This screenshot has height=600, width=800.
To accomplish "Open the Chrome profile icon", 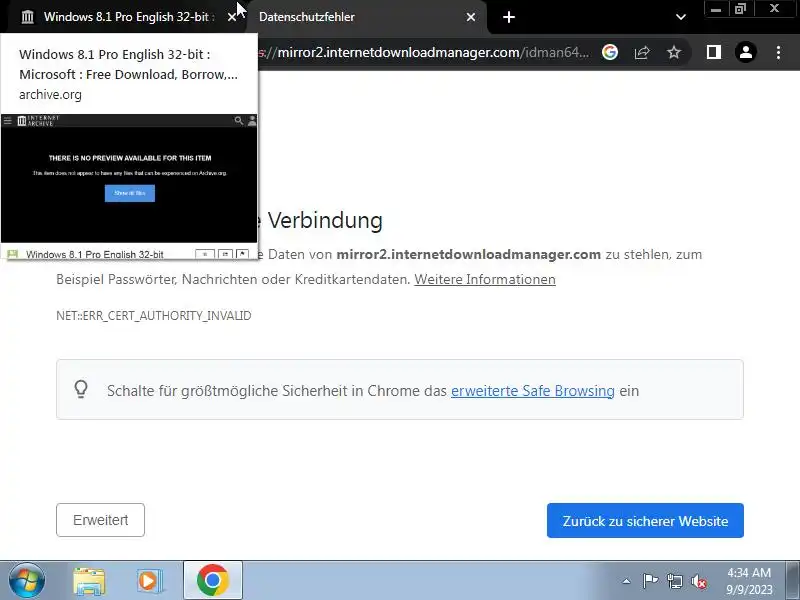I will tap(746, 52).
